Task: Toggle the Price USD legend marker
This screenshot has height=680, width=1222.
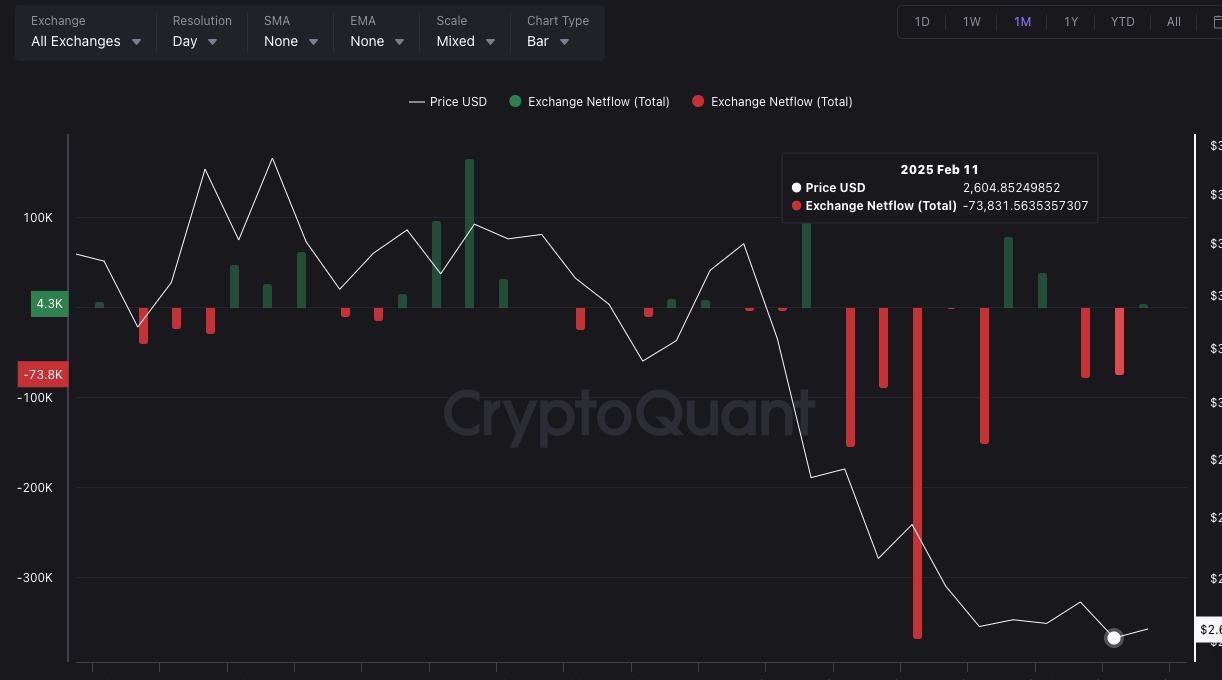Action: coord(415,101)
